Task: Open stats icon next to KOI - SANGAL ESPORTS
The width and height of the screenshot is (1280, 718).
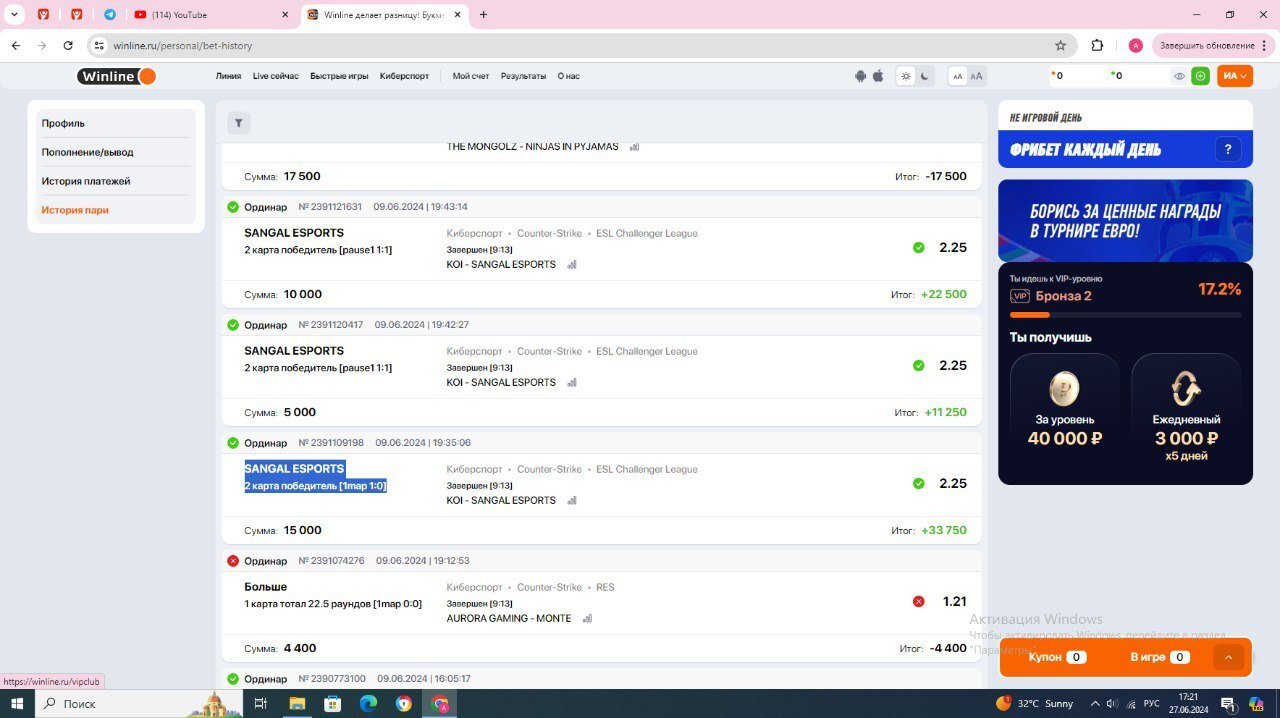Action: [572, 265]
